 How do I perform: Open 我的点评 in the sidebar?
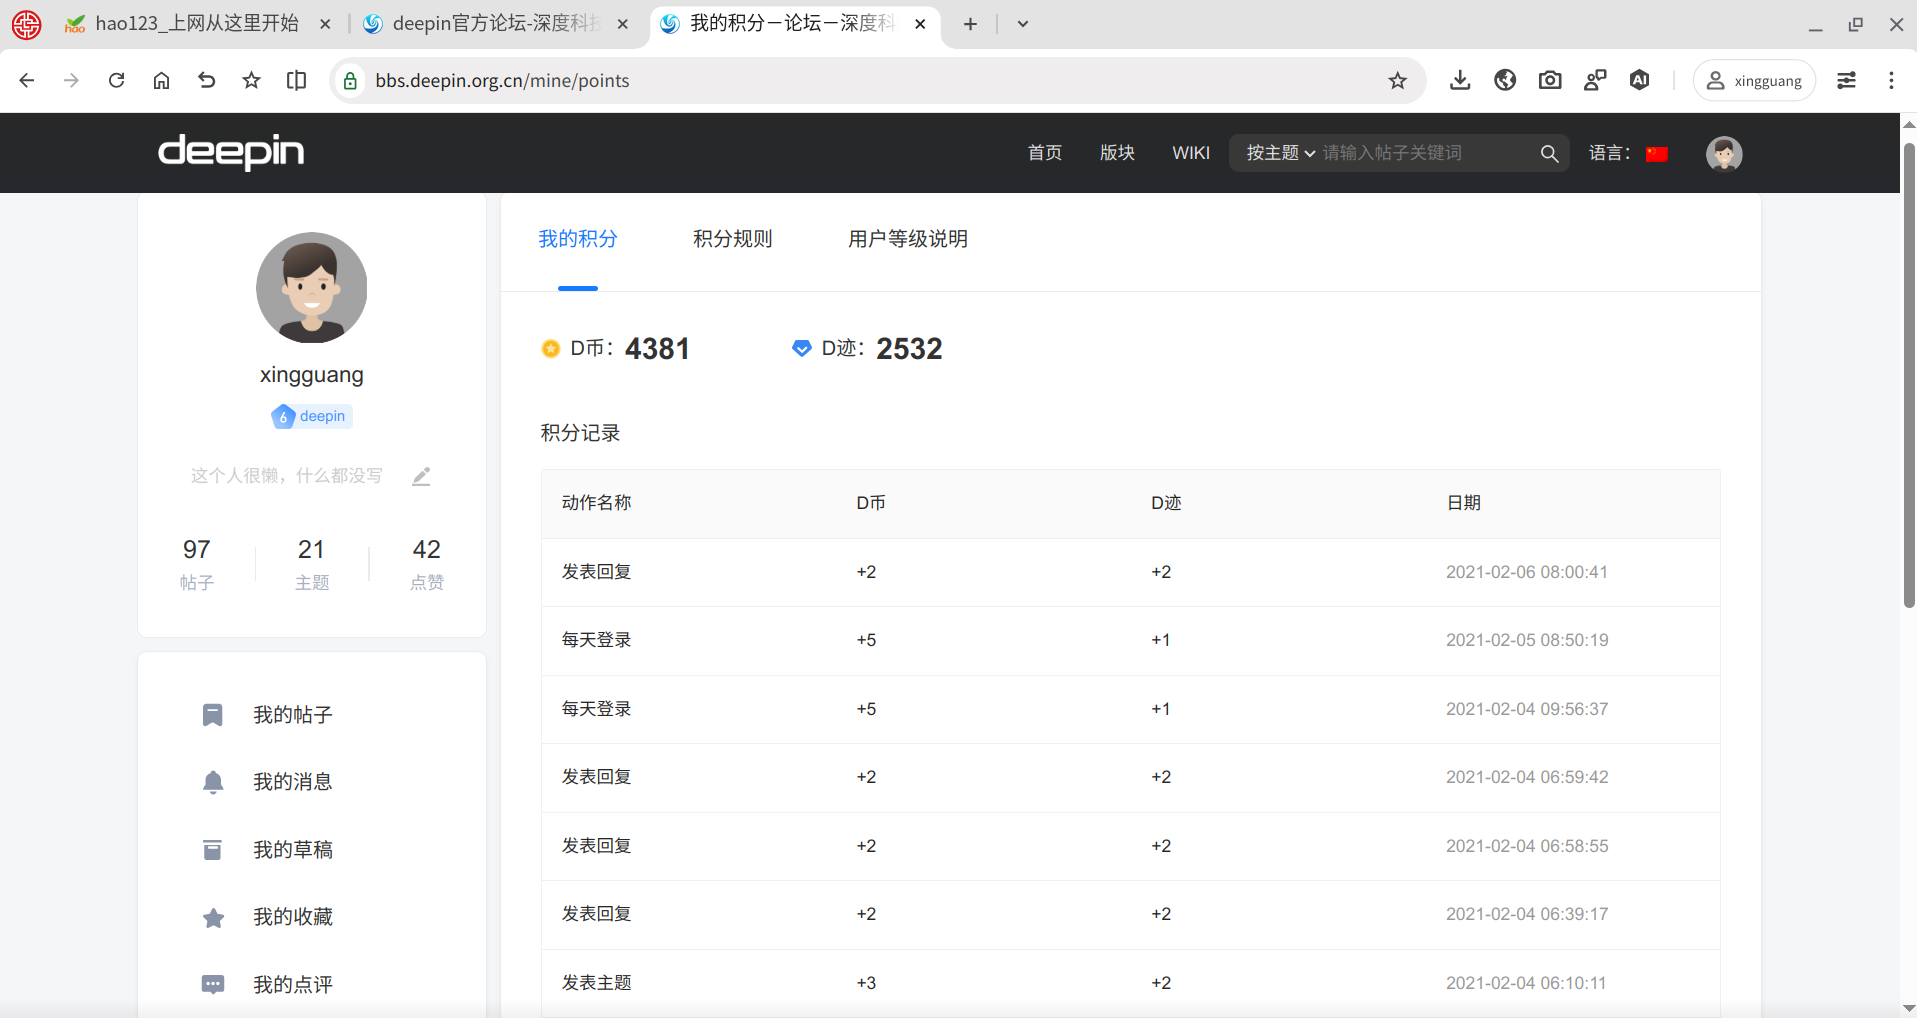(x=293, y=985)
